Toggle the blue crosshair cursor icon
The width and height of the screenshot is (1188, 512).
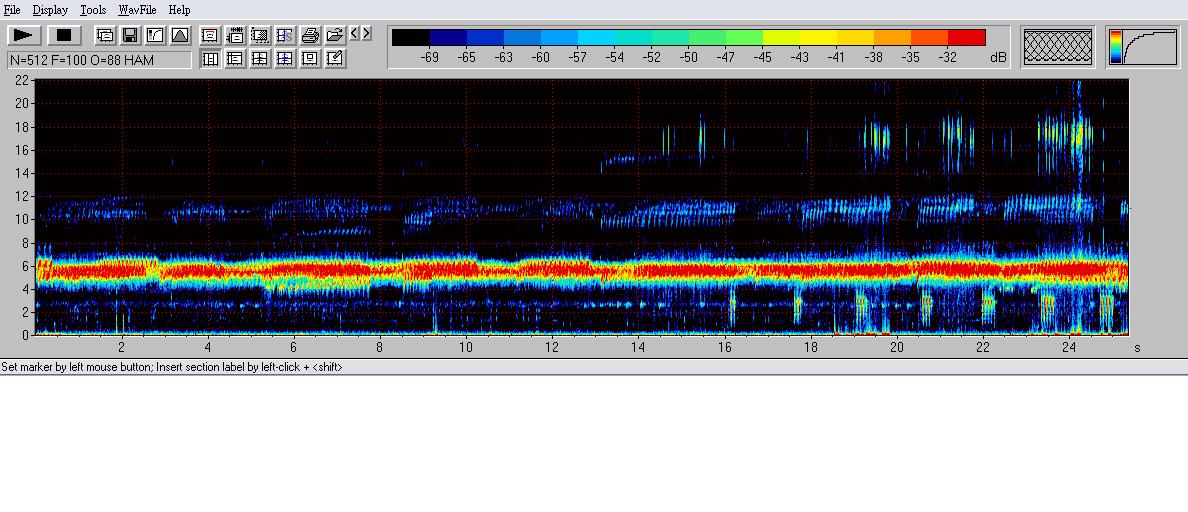click(285, 59)
